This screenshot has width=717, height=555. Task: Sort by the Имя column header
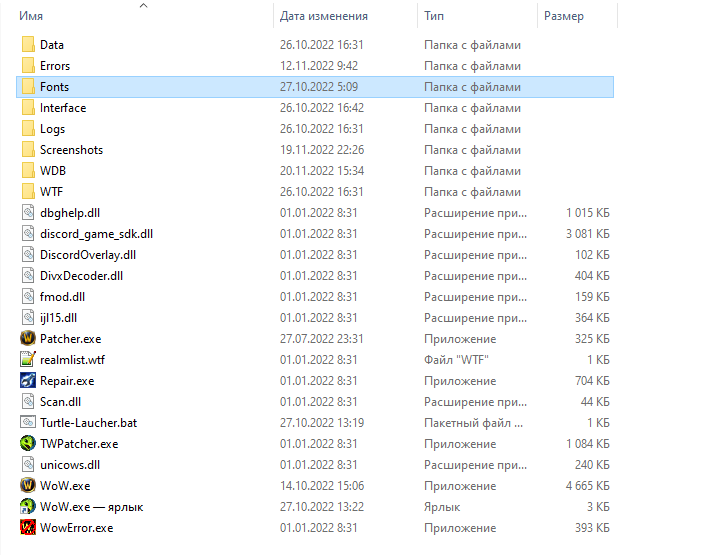click(x=31, y=16)
